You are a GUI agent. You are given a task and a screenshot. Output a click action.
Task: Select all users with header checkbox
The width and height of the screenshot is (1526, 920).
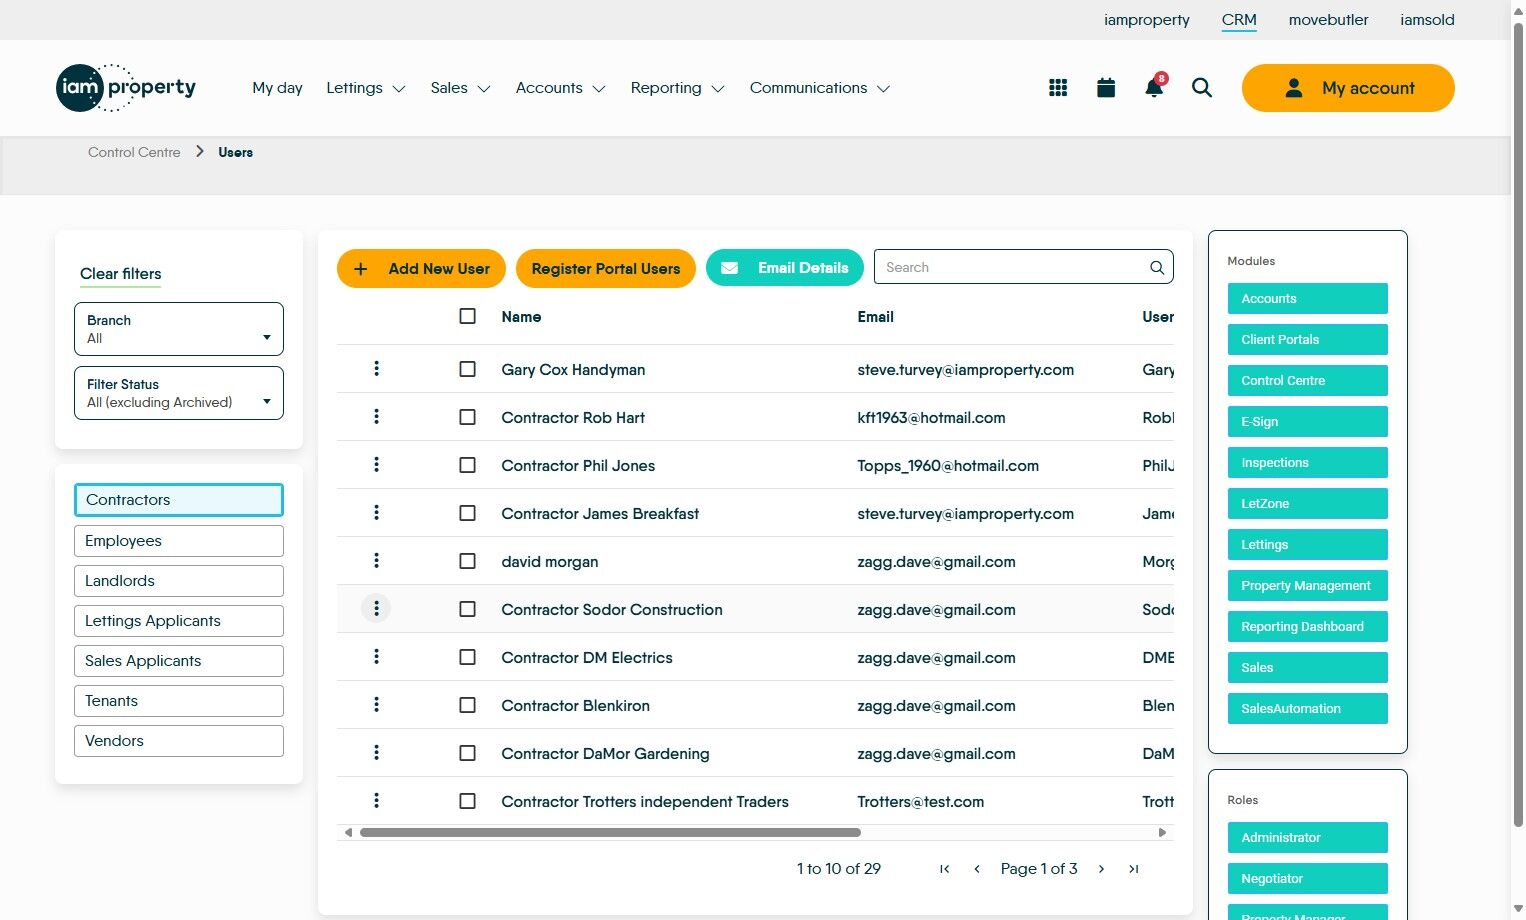coord(467,316)
